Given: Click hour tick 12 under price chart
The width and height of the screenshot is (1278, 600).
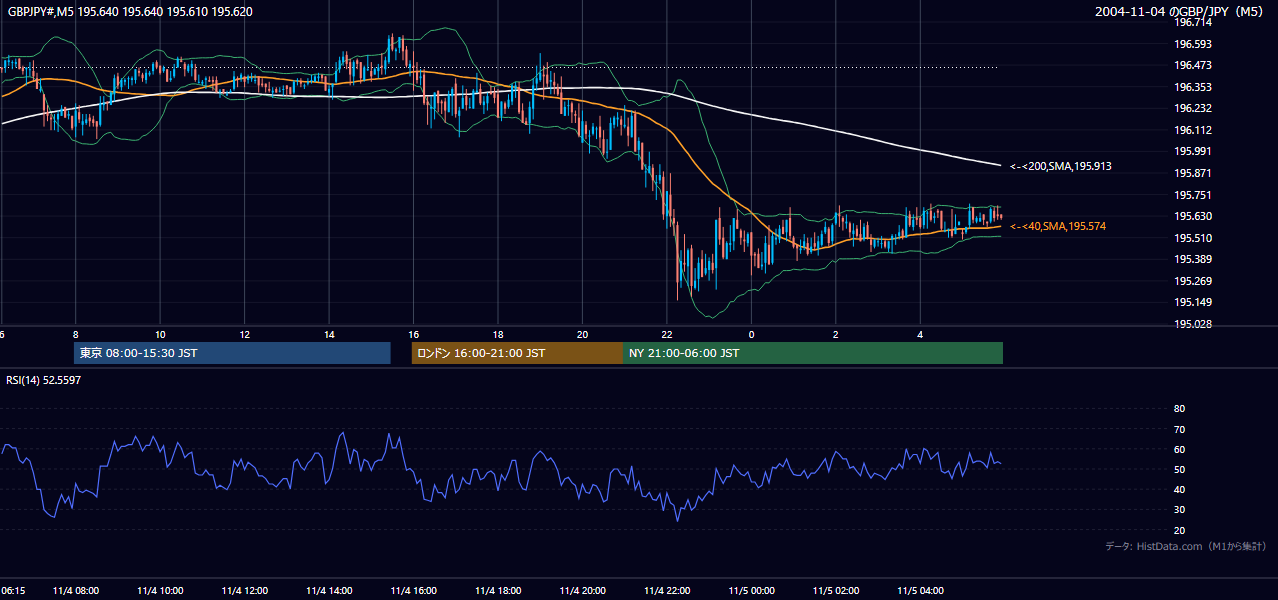Looking at the screenshot, I should pos(245,334).
